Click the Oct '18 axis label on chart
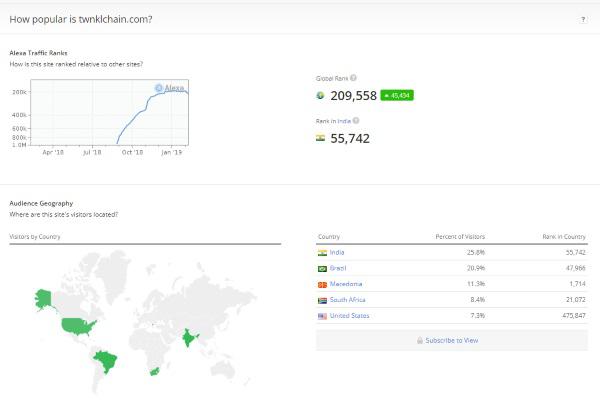This screenshot has height=418, width=600. [x=132, y=152]
